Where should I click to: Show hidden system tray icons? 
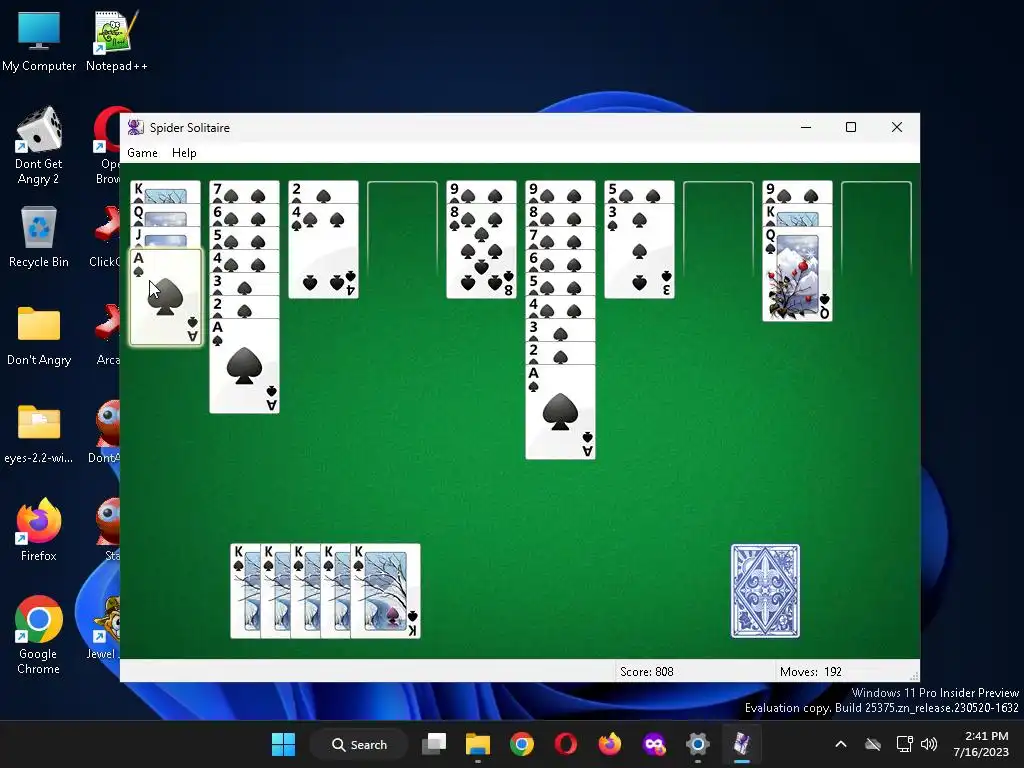click(x=841, y=744)
